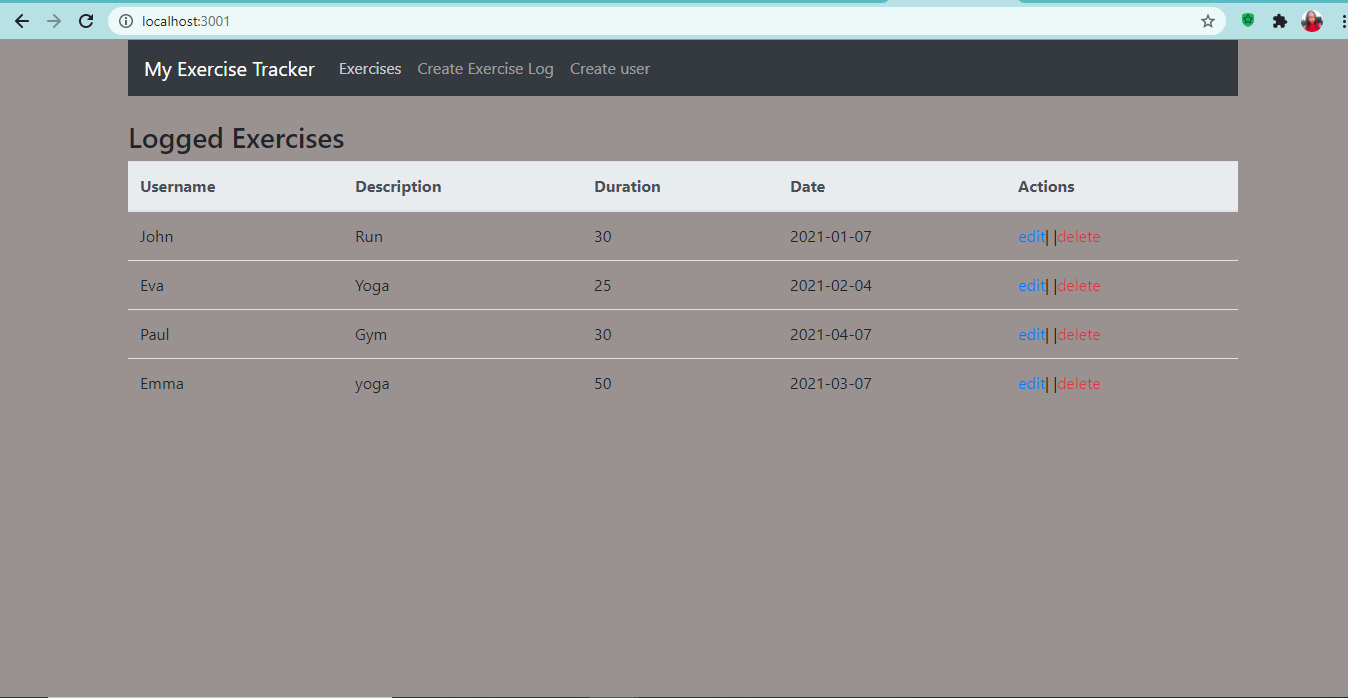Screen dimensions: 1348x698
Task: Open the green shield extension icon
Action: 1248,20
